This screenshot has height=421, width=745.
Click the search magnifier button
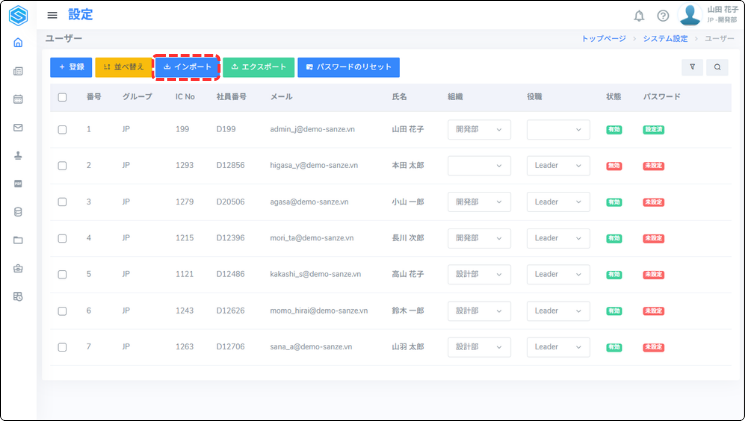[717, 67]
